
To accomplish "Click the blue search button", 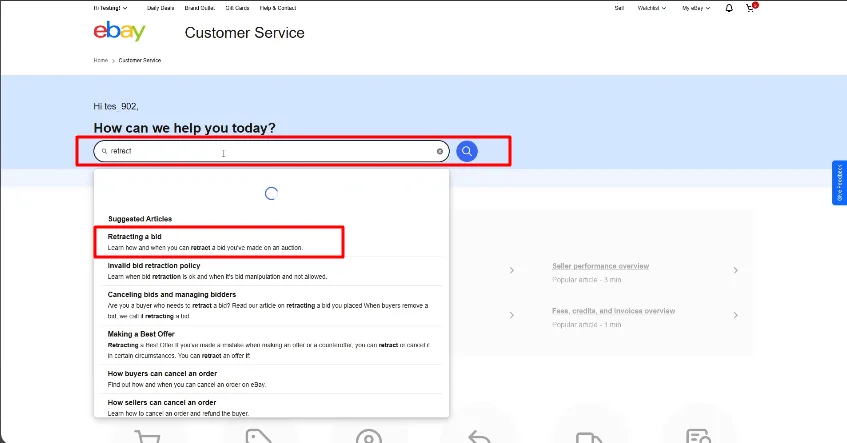I will 467,151.
